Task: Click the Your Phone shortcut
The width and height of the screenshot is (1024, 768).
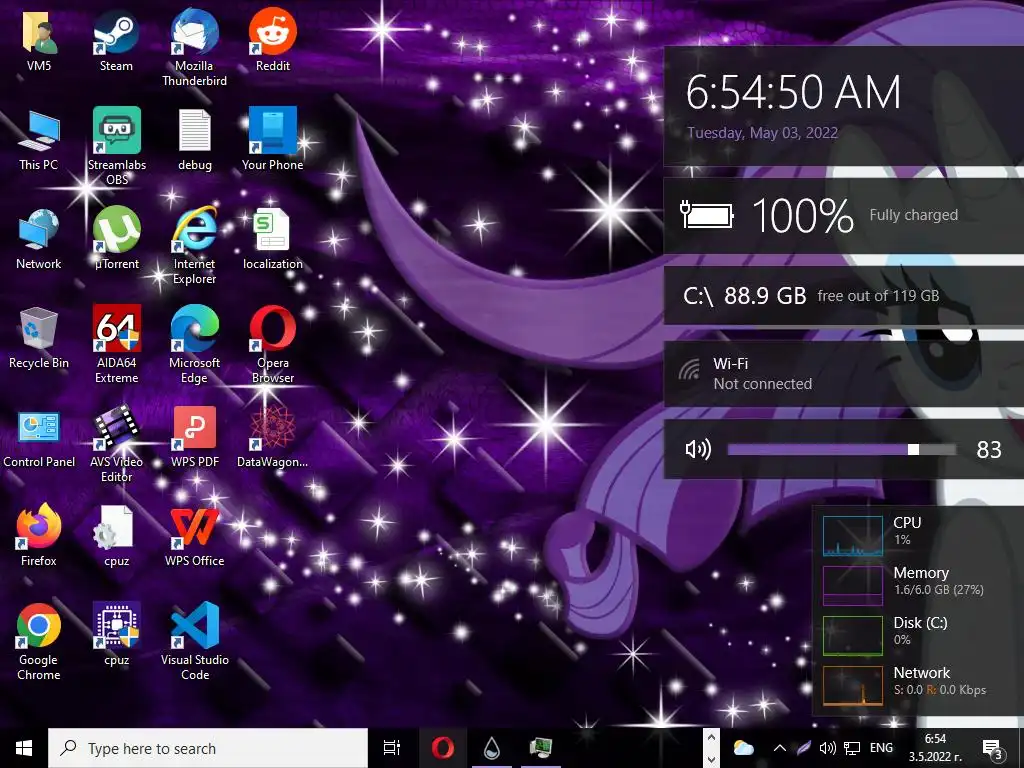Action: click(272, 139)
